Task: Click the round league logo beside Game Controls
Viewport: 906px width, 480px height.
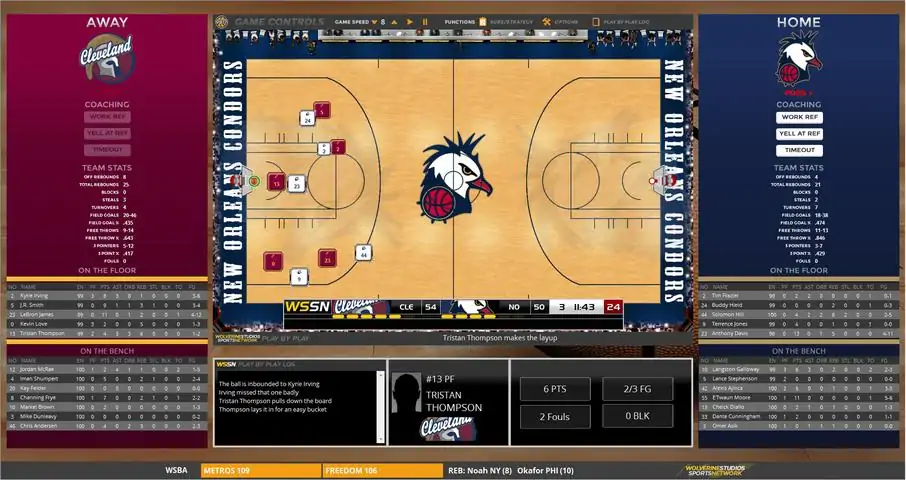Action: [221, 22]
